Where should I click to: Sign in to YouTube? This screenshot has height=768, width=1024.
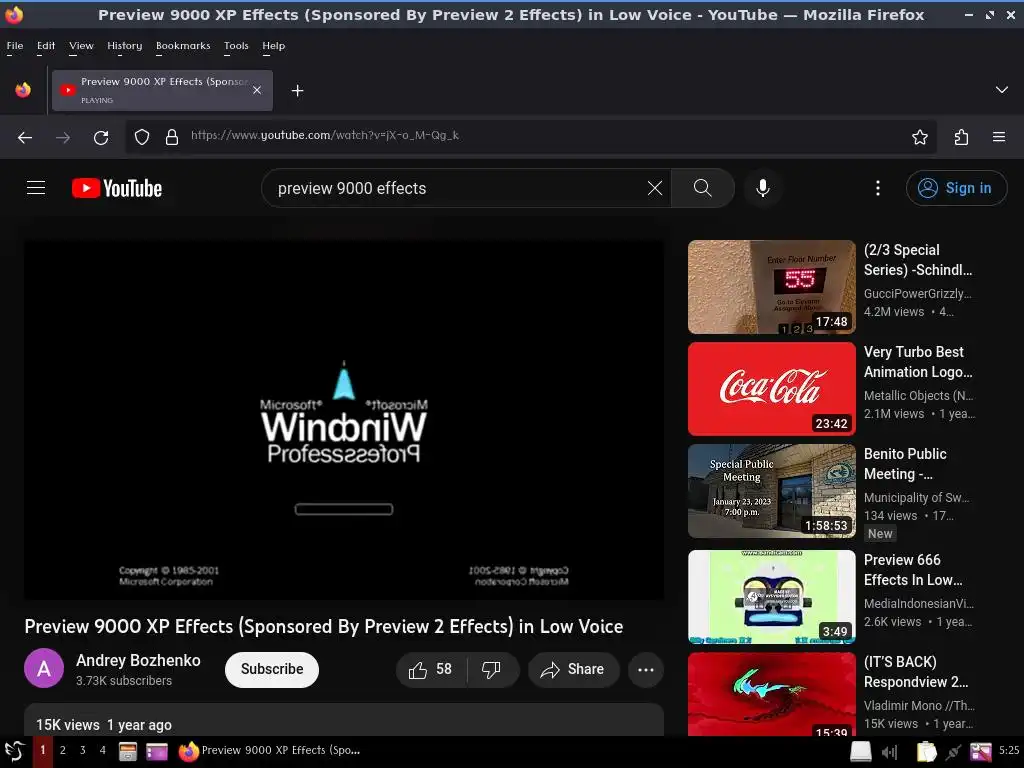pos(955,188)
